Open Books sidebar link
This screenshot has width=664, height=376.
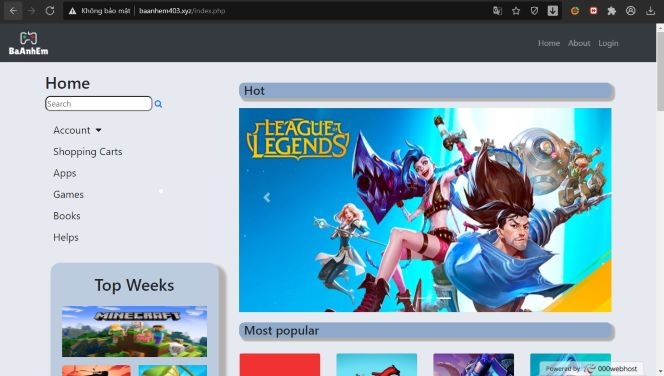point(66,216)
